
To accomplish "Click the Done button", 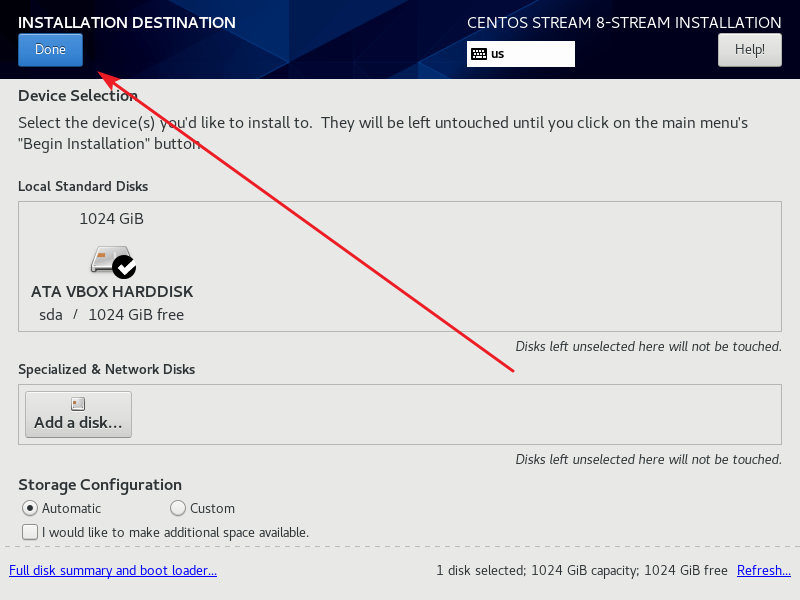I will click(50, 49).
